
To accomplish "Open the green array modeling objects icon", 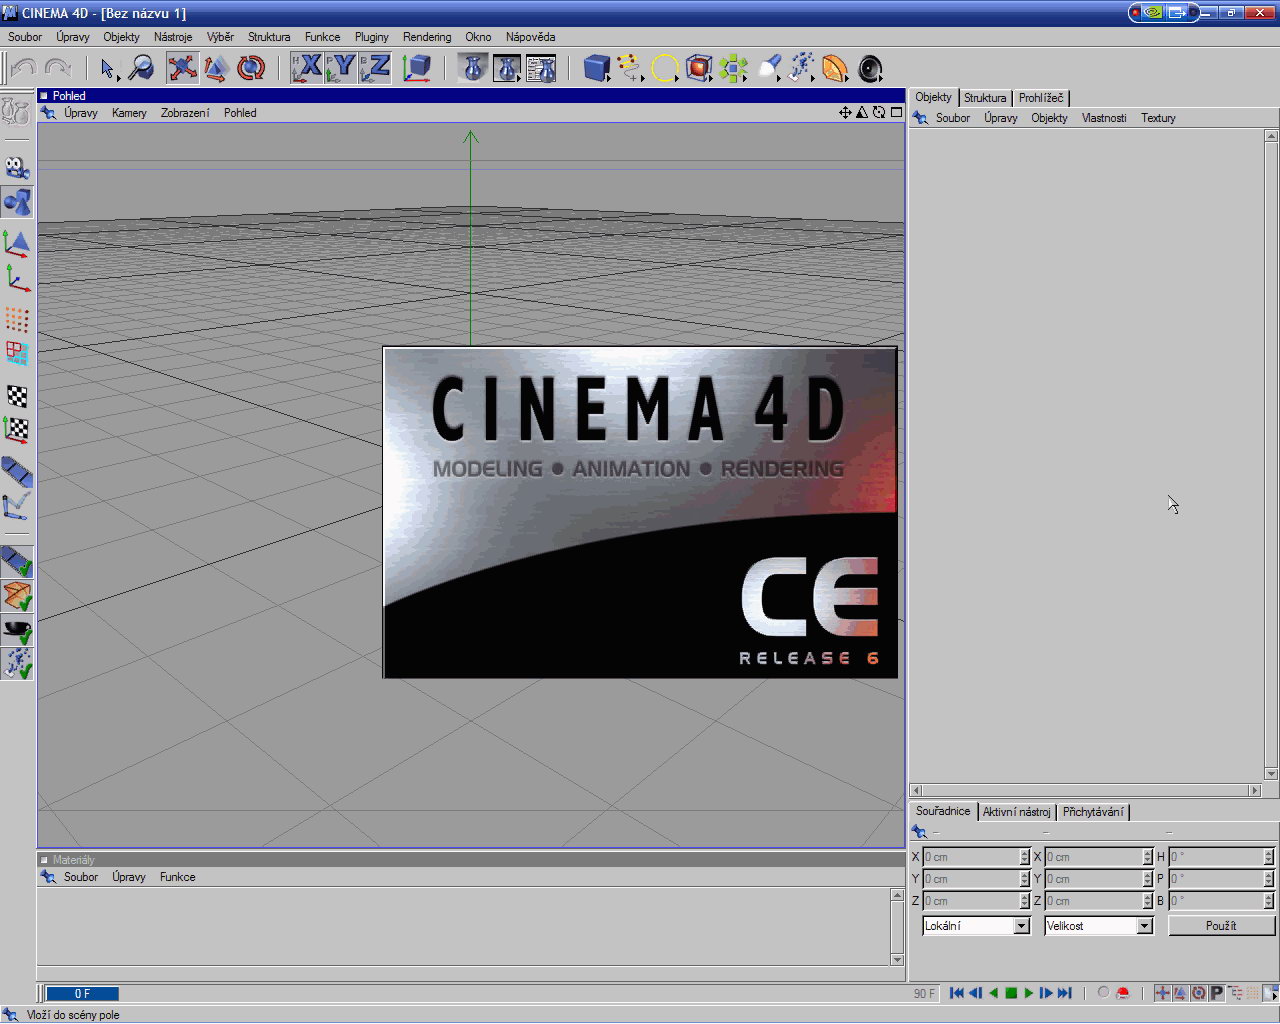I will point(733,68).
